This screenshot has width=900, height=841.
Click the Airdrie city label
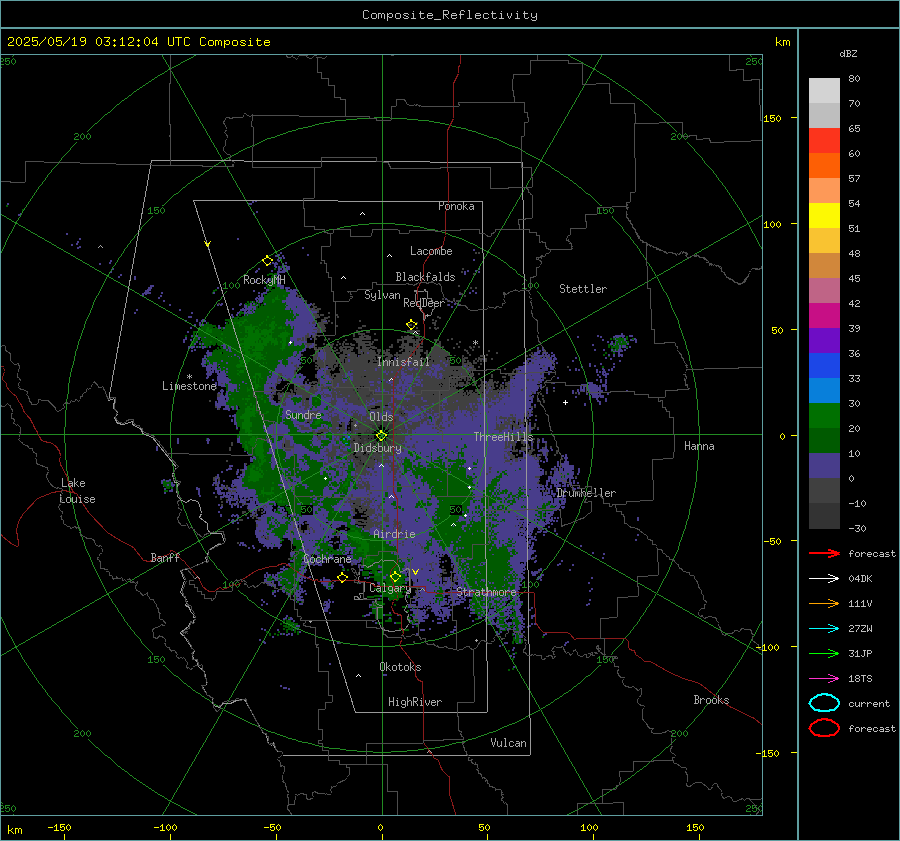point(394,534)
